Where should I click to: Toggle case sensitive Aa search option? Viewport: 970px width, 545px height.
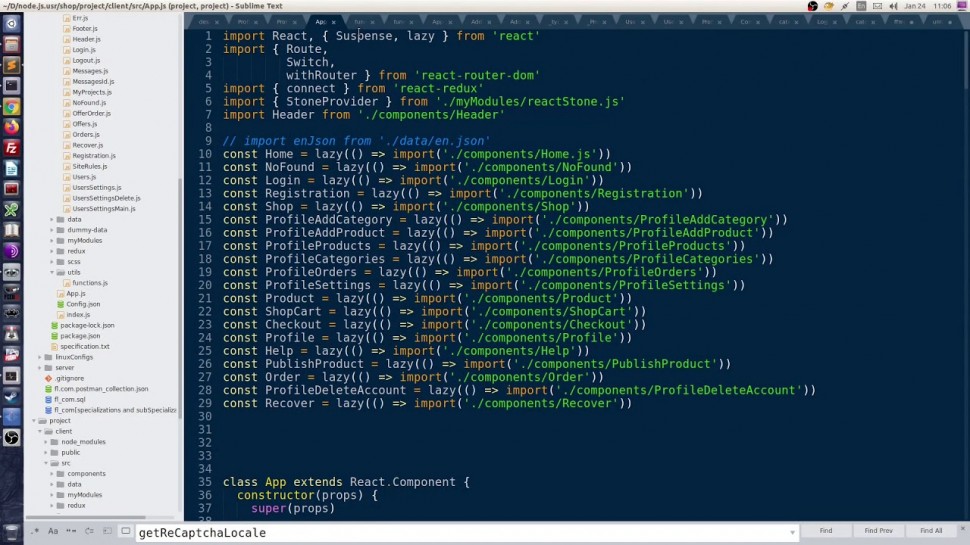53,531
